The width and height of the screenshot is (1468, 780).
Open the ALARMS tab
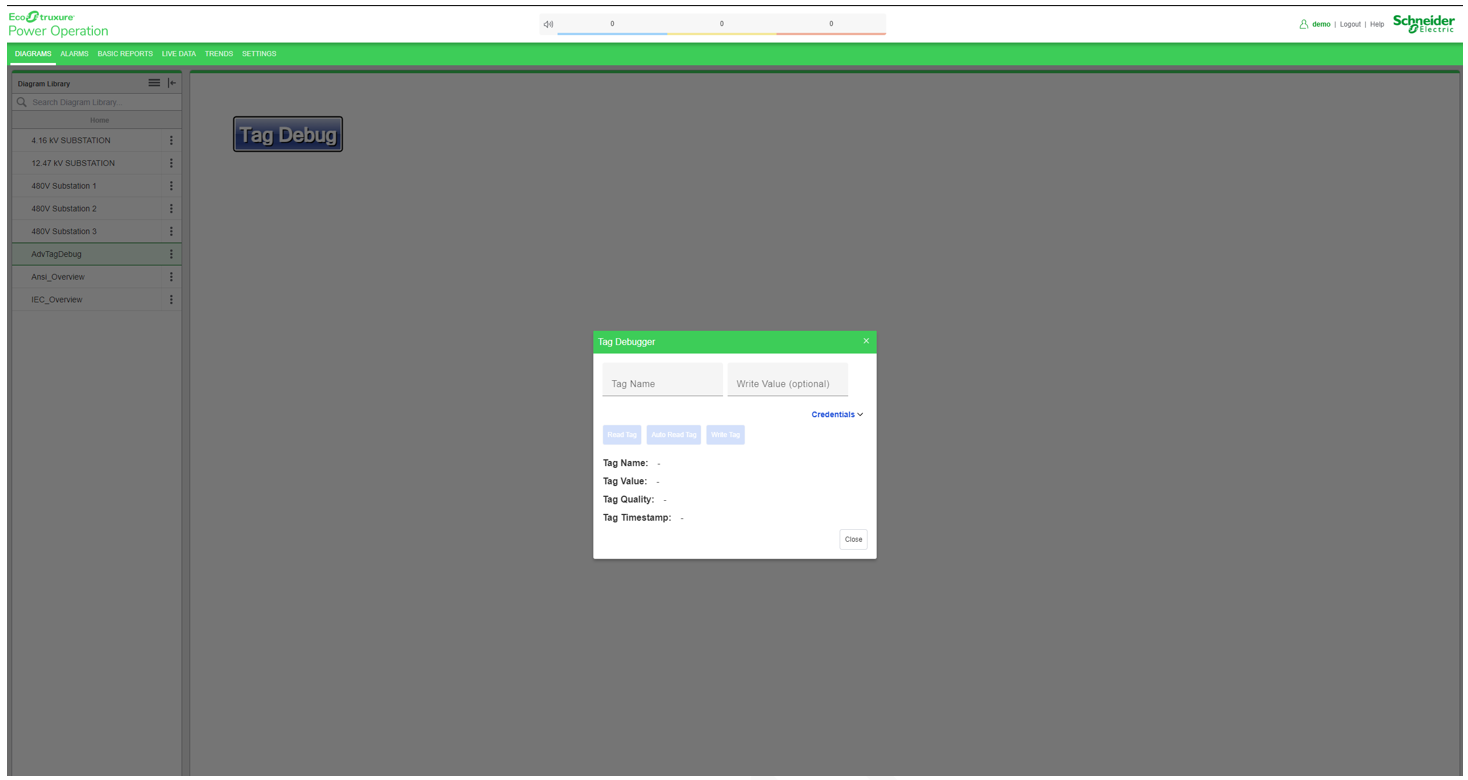point(74,54)
